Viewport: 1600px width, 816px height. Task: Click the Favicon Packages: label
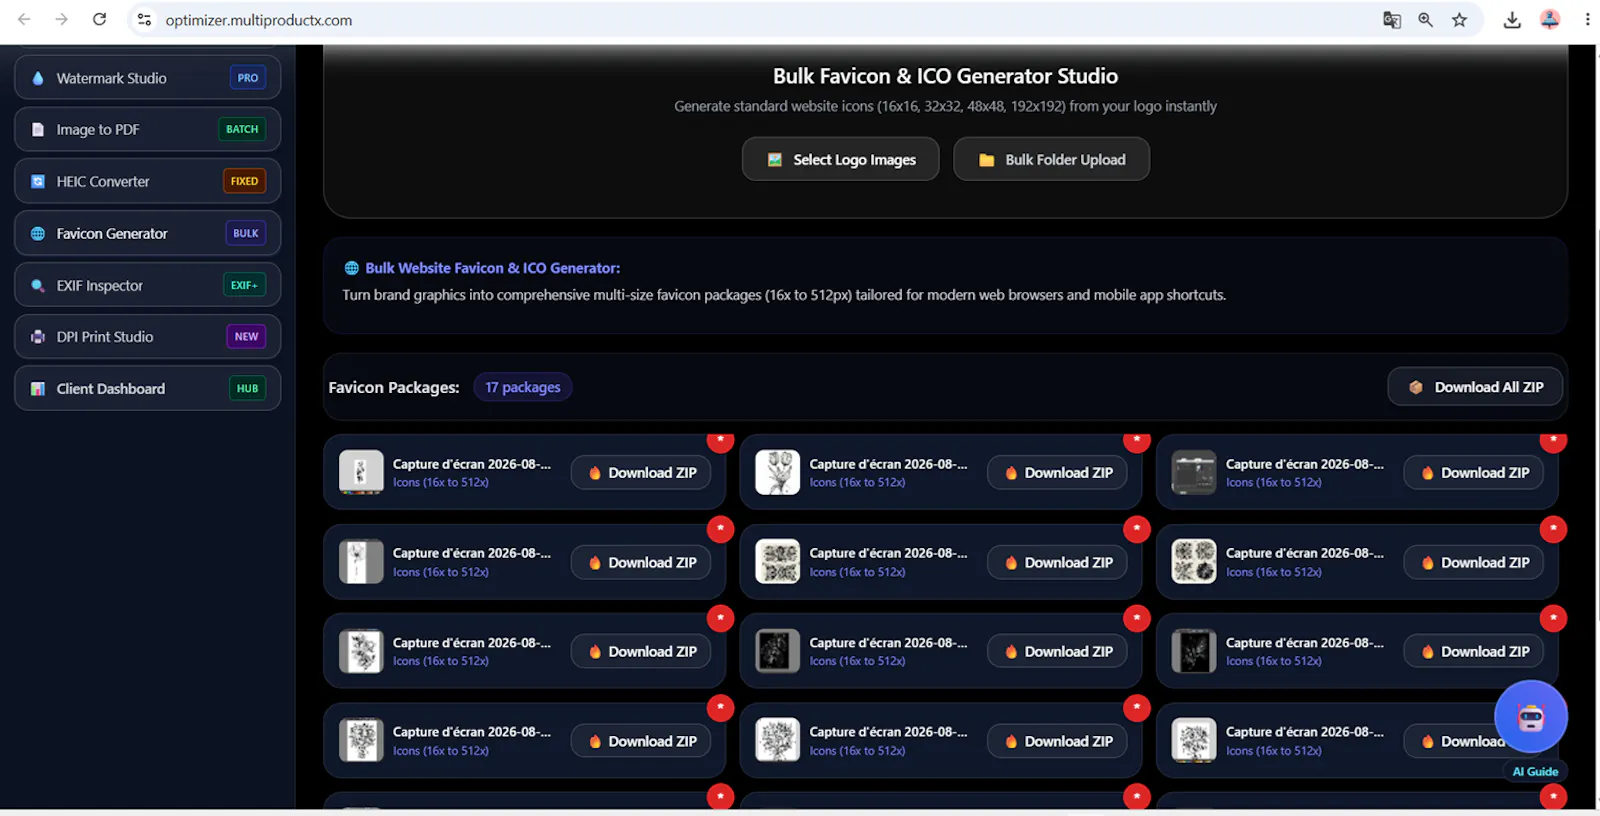(x=394, y=387)
